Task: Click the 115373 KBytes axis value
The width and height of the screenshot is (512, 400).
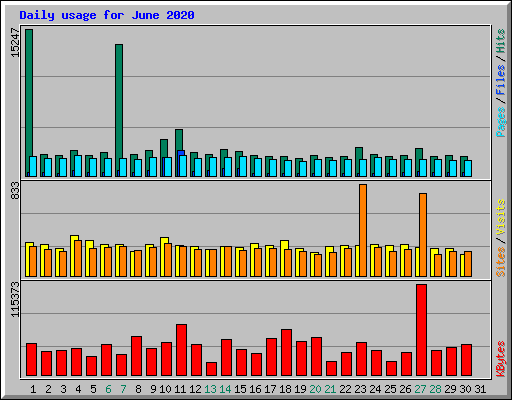Action: coord(15,299)
